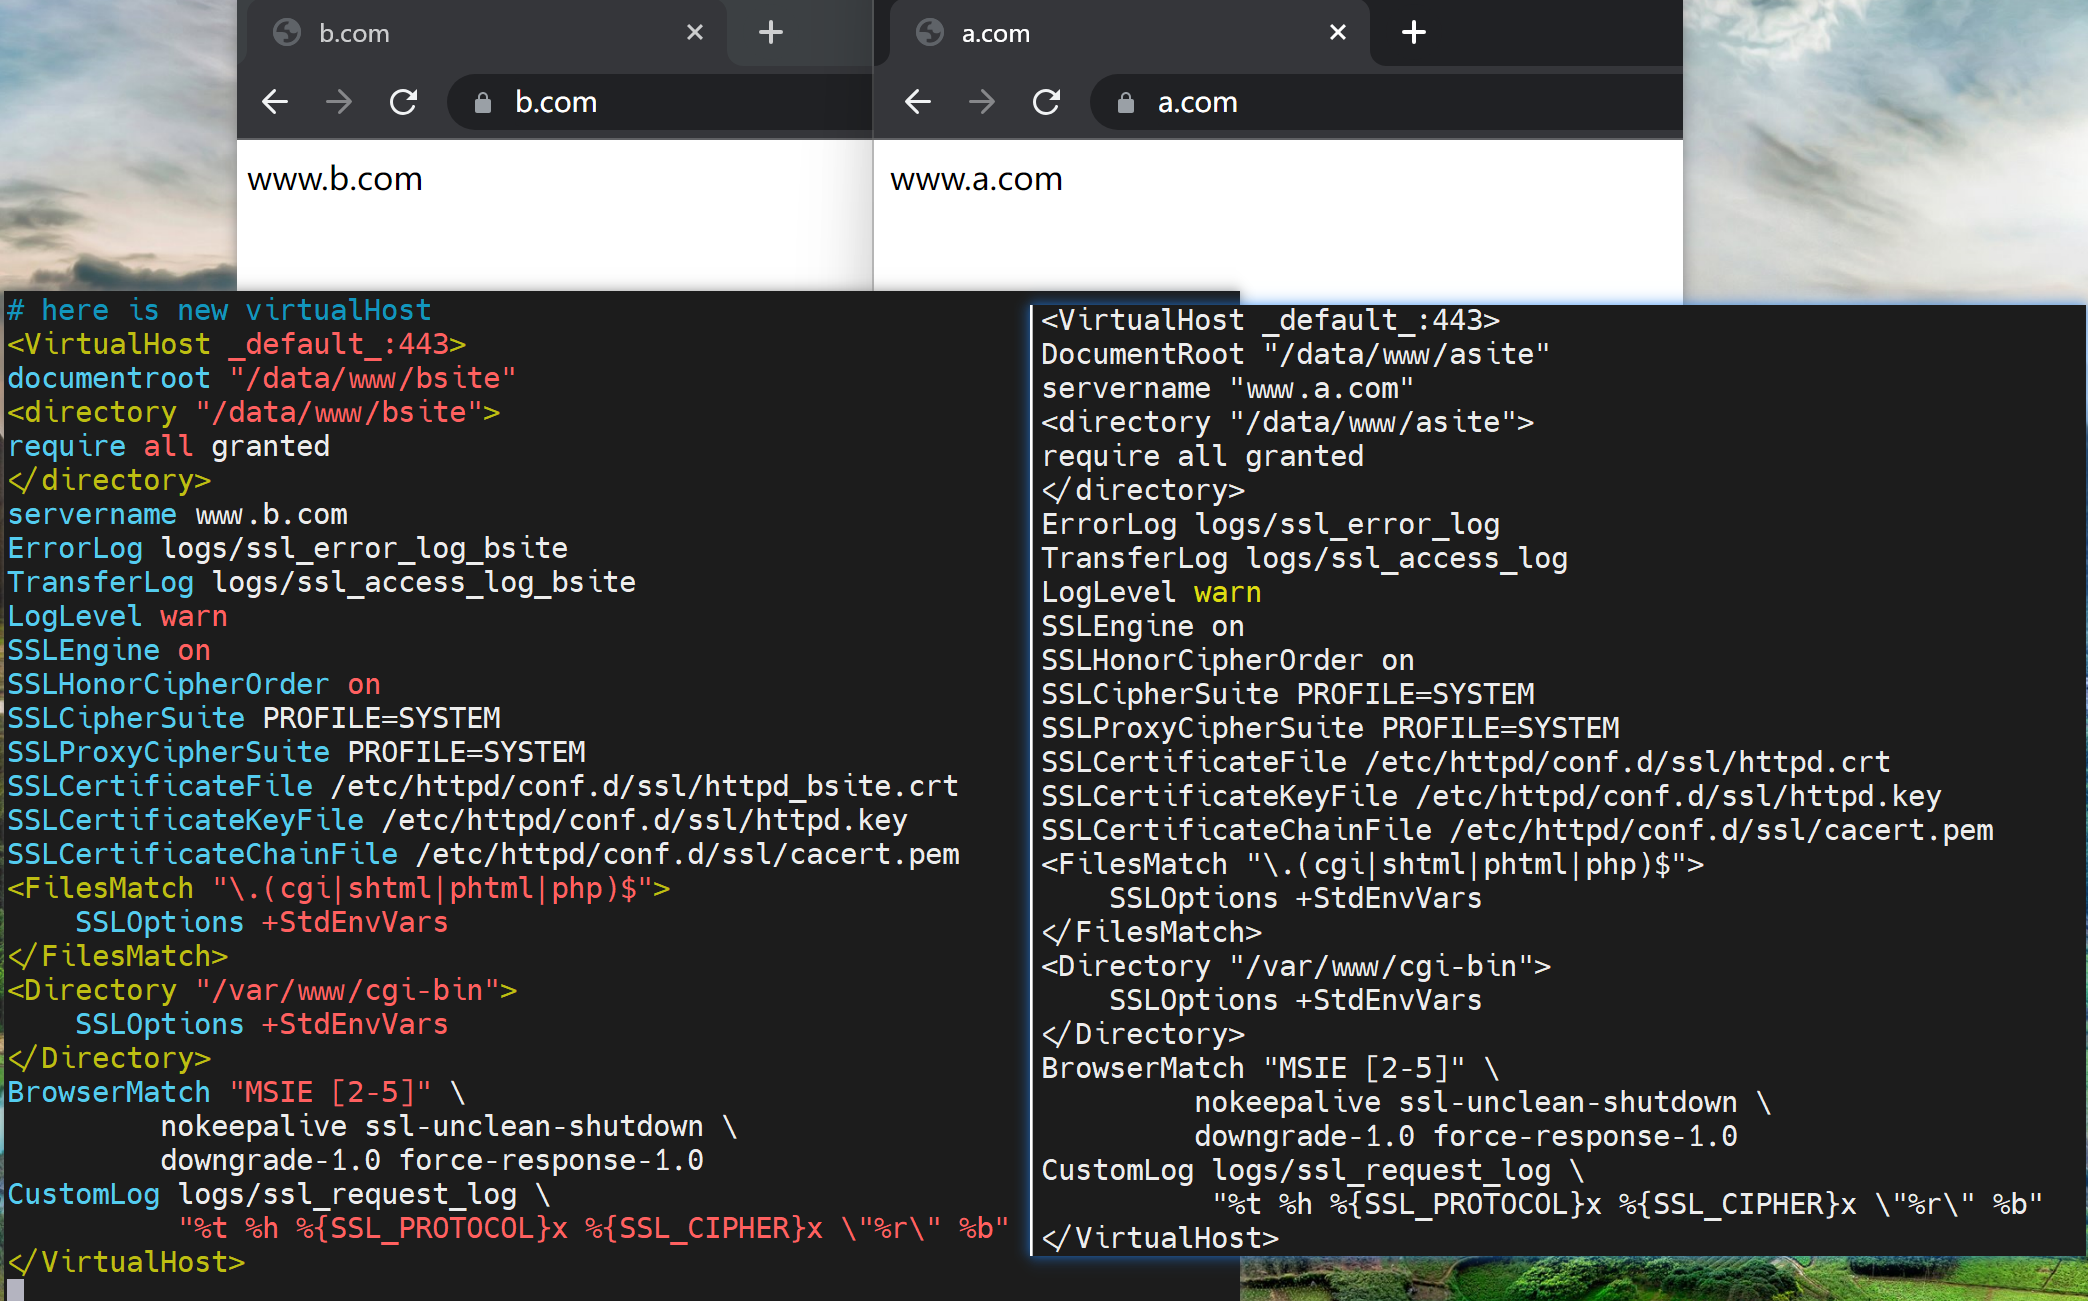The image size is (2088, 1301).
Task: Click servername www.b.com line in left terminal
Action: pyautogui.click(x=178, y=515)
